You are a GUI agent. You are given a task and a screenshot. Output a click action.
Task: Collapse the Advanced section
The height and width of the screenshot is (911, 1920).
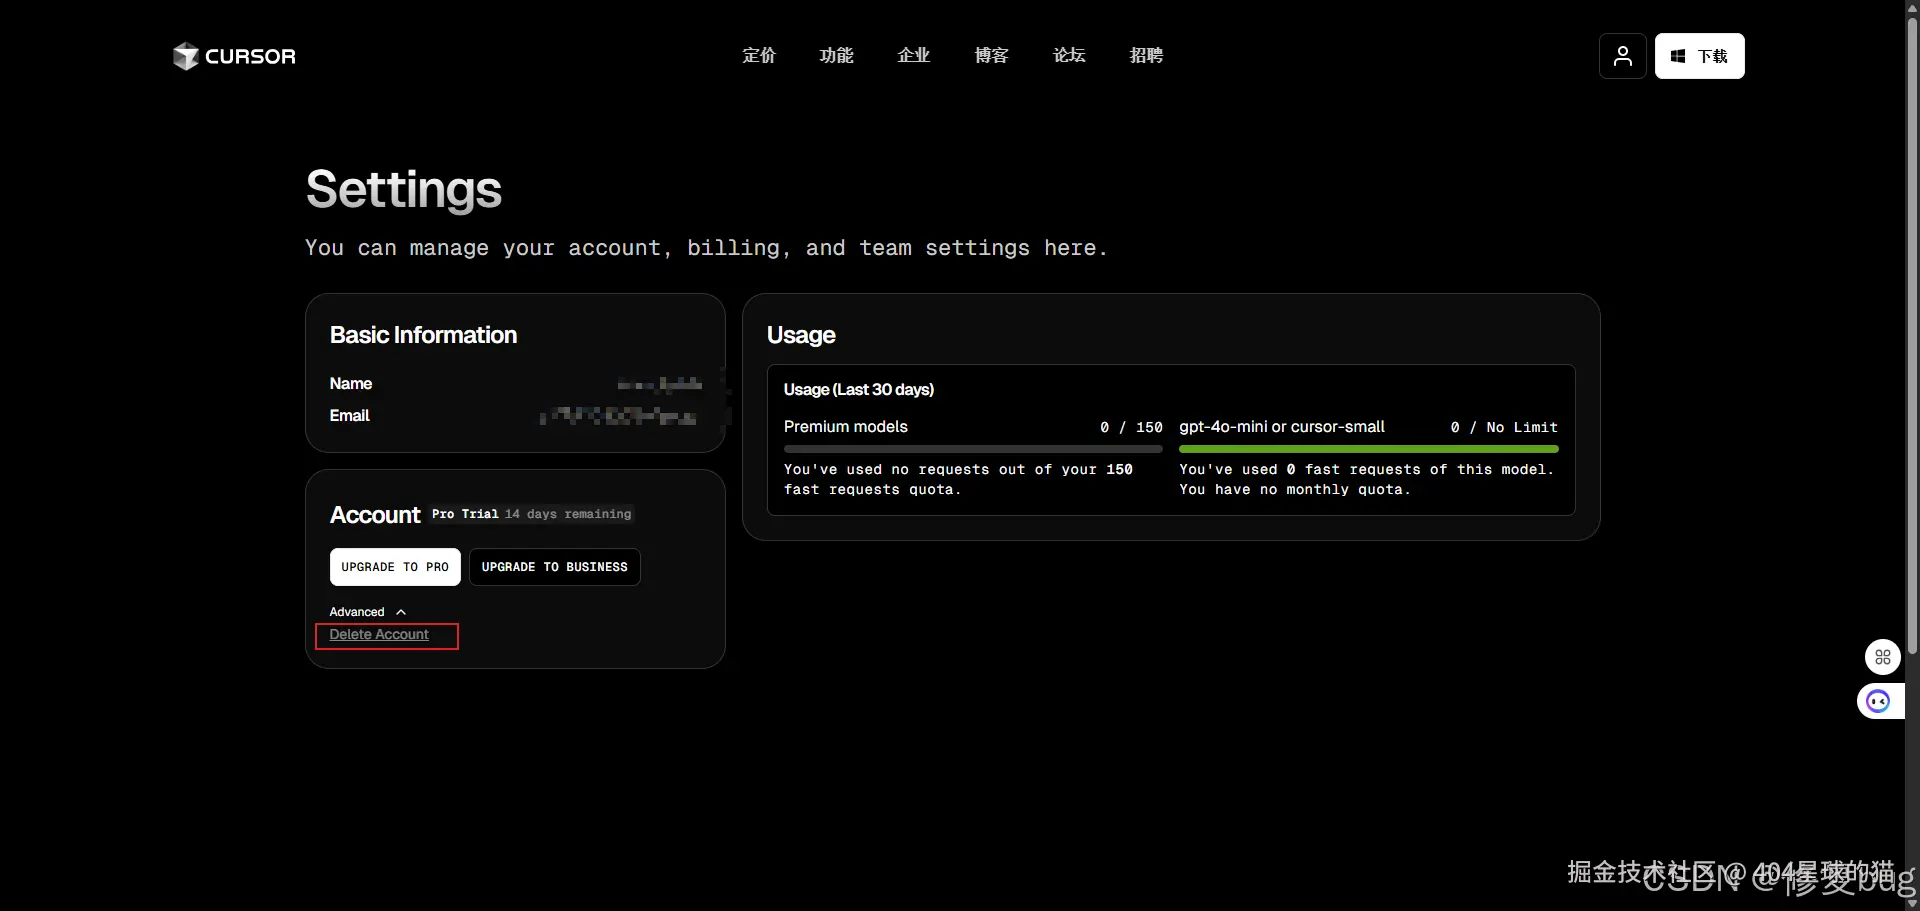tap(367, 612)
